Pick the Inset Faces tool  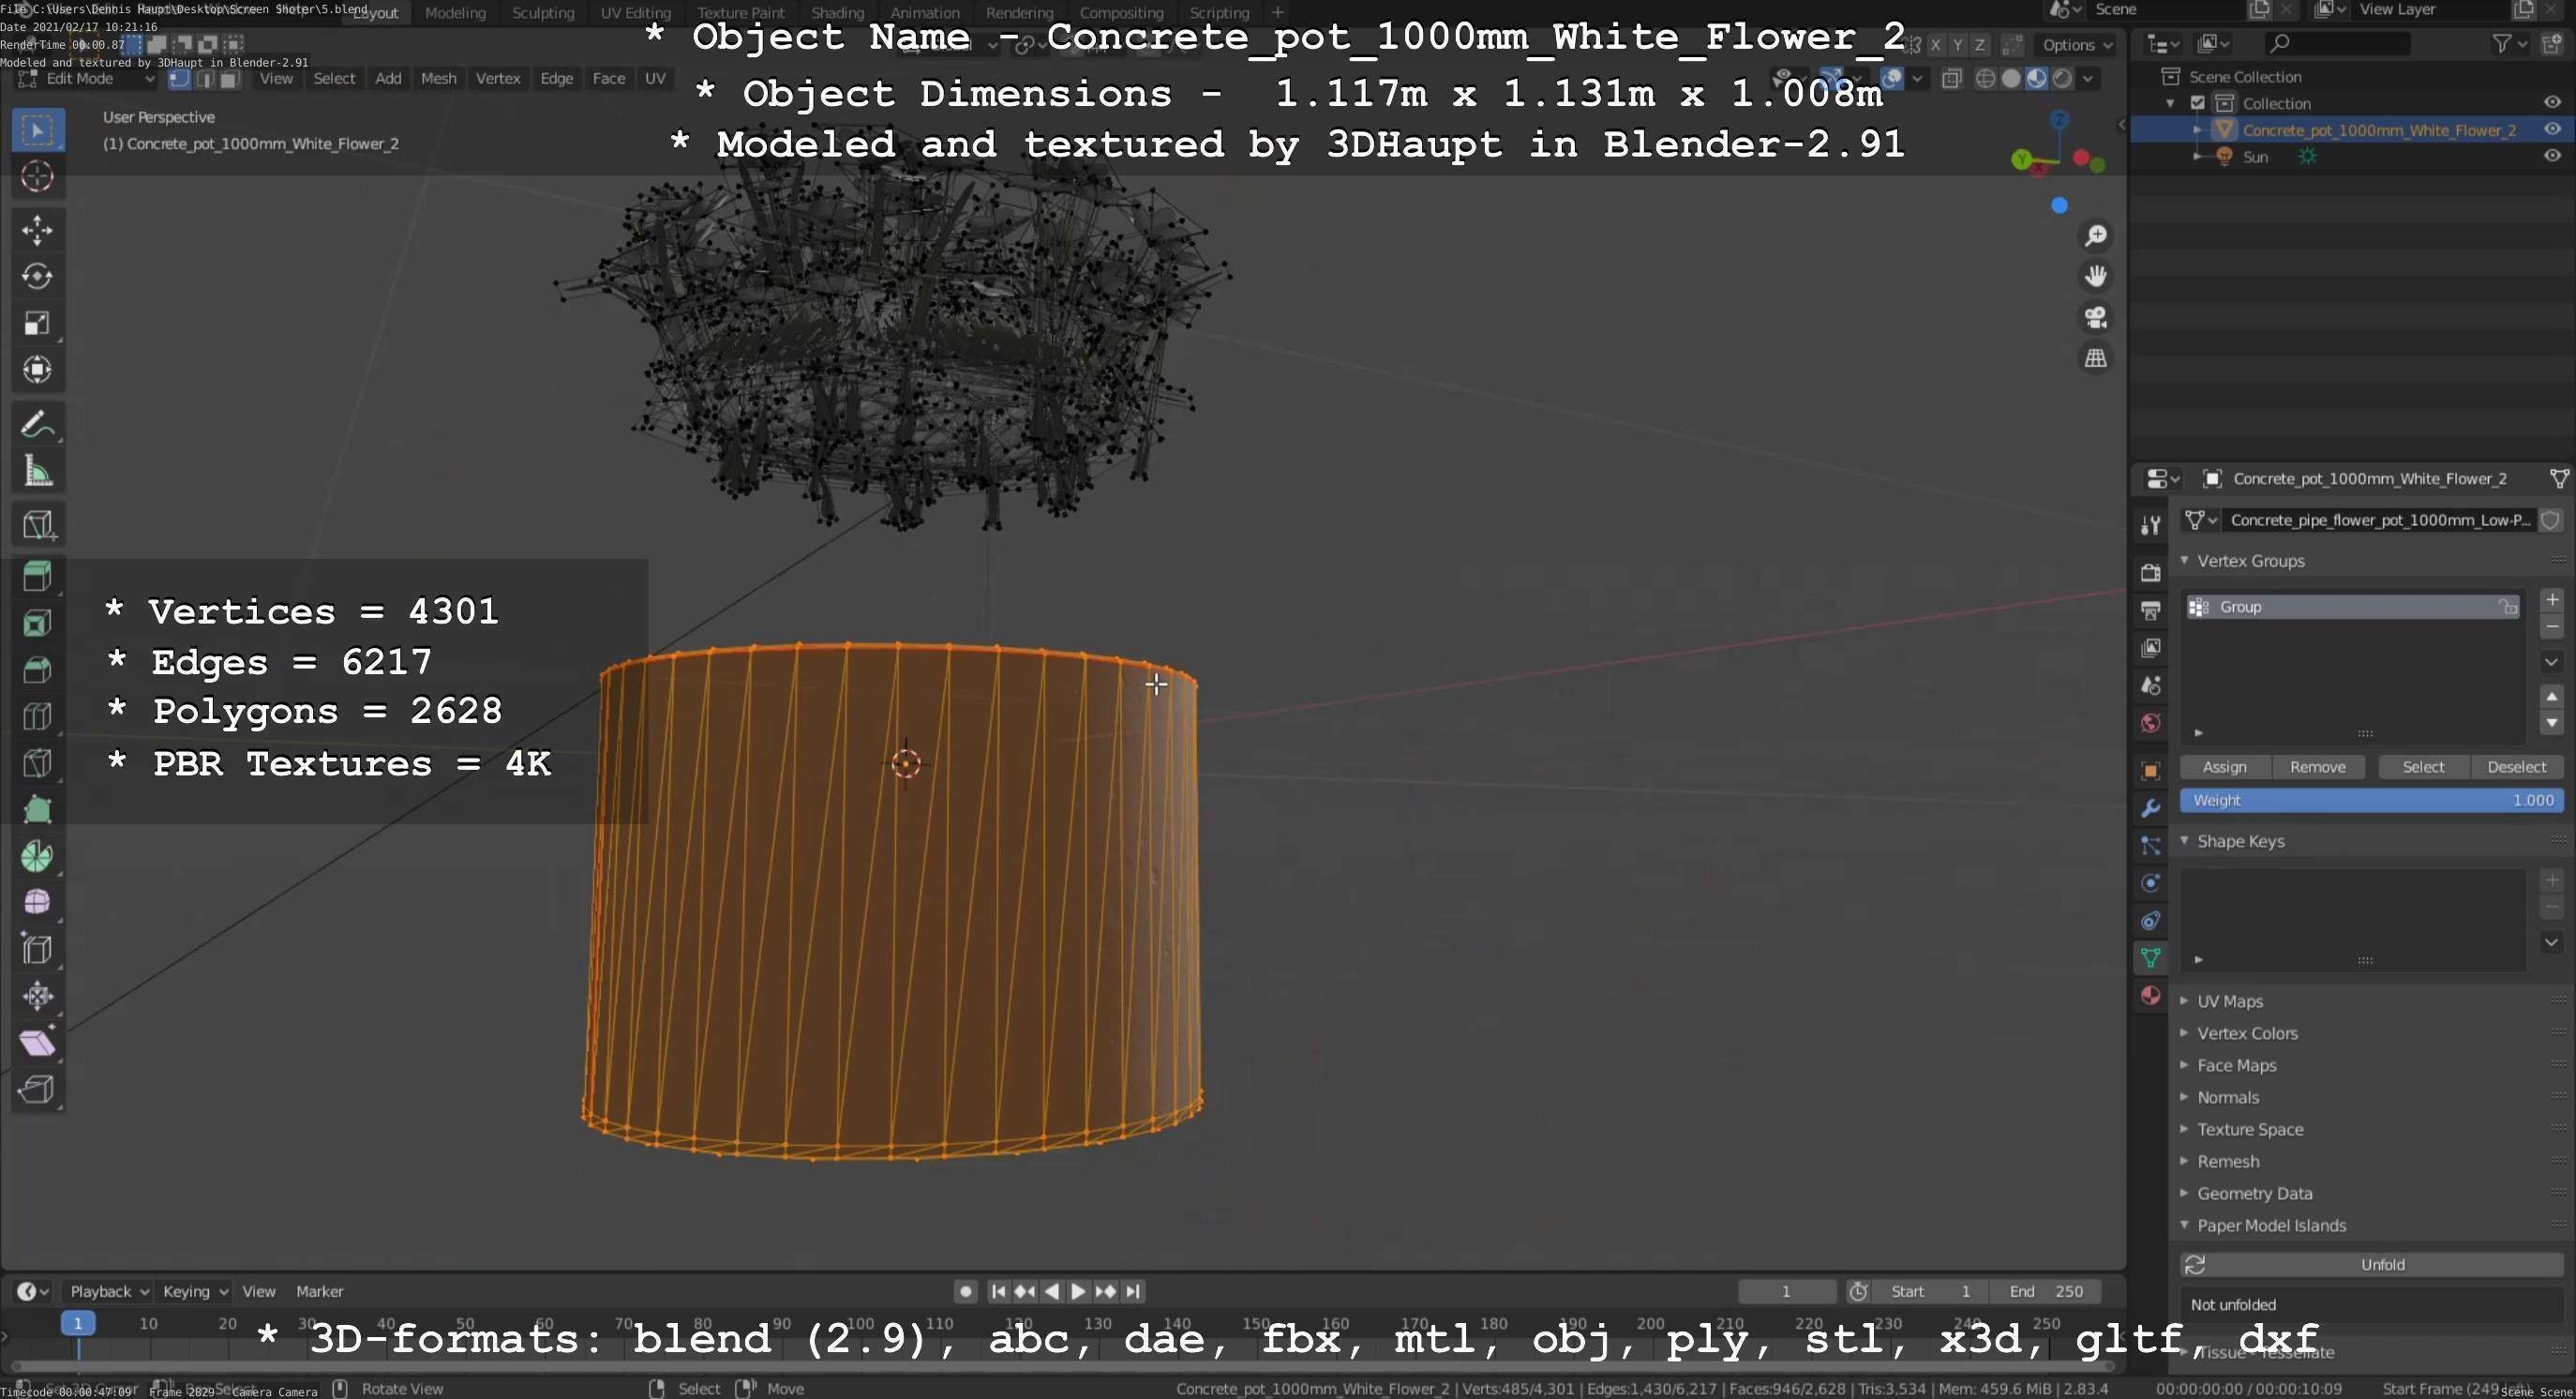tap(38, 624)
